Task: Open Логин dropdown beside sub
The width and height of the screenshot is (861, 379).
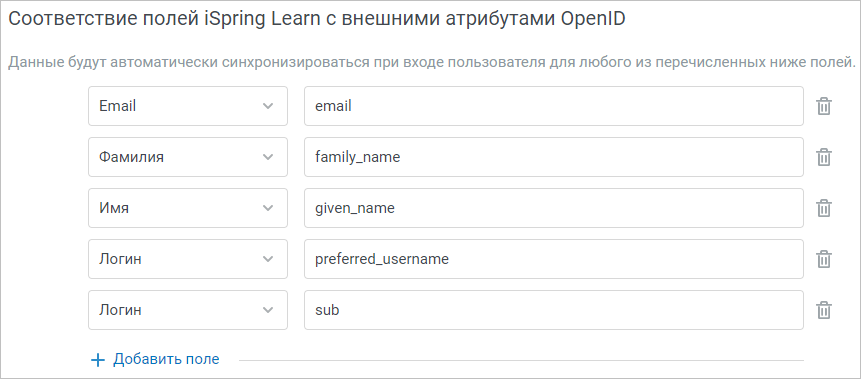Action: tap(188, 310)
